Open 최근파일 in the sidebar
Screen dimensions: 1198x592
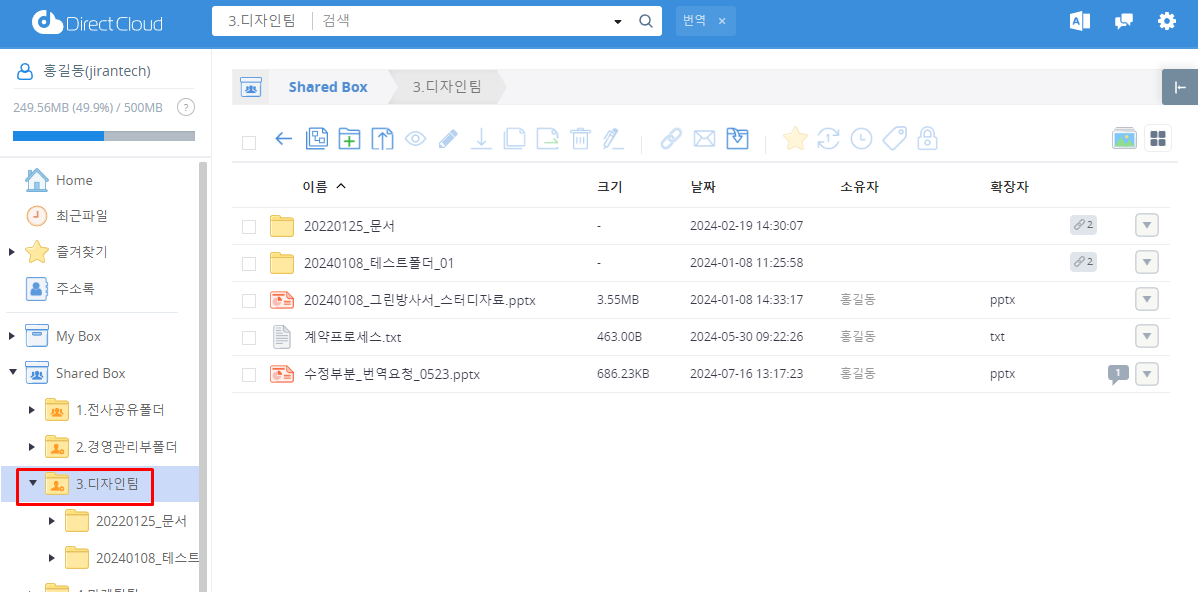[x=81, y=216]
